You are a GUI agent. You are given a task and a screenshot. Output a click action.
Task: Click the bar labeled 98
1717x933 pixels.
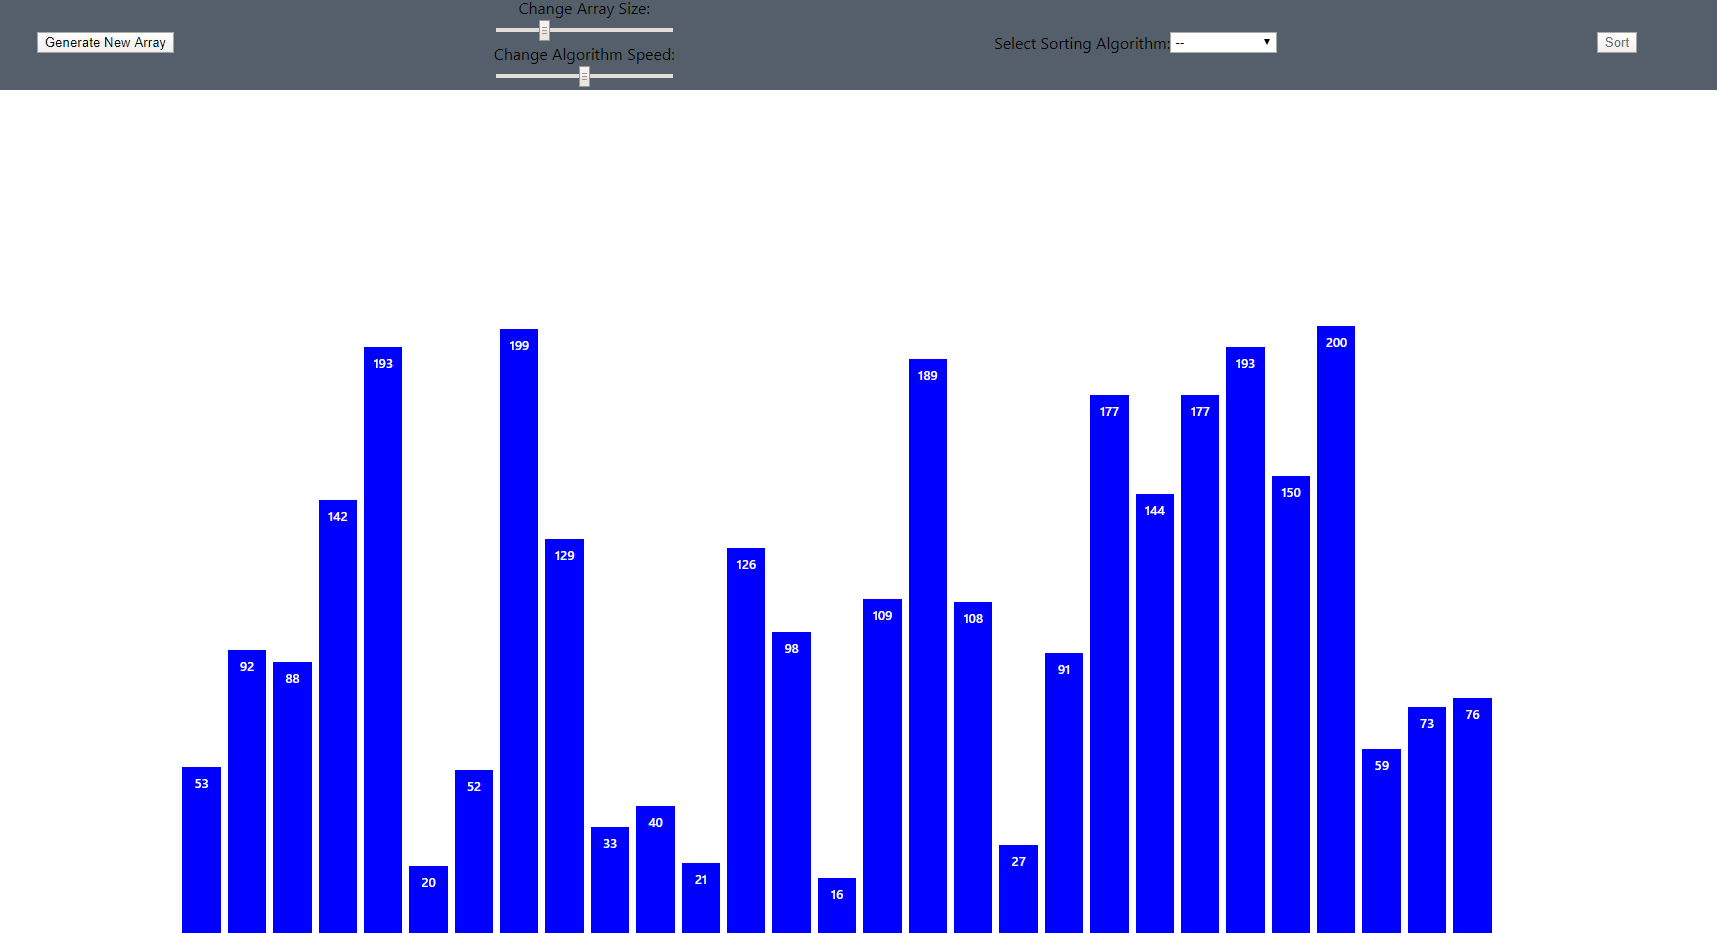[791, 782]
